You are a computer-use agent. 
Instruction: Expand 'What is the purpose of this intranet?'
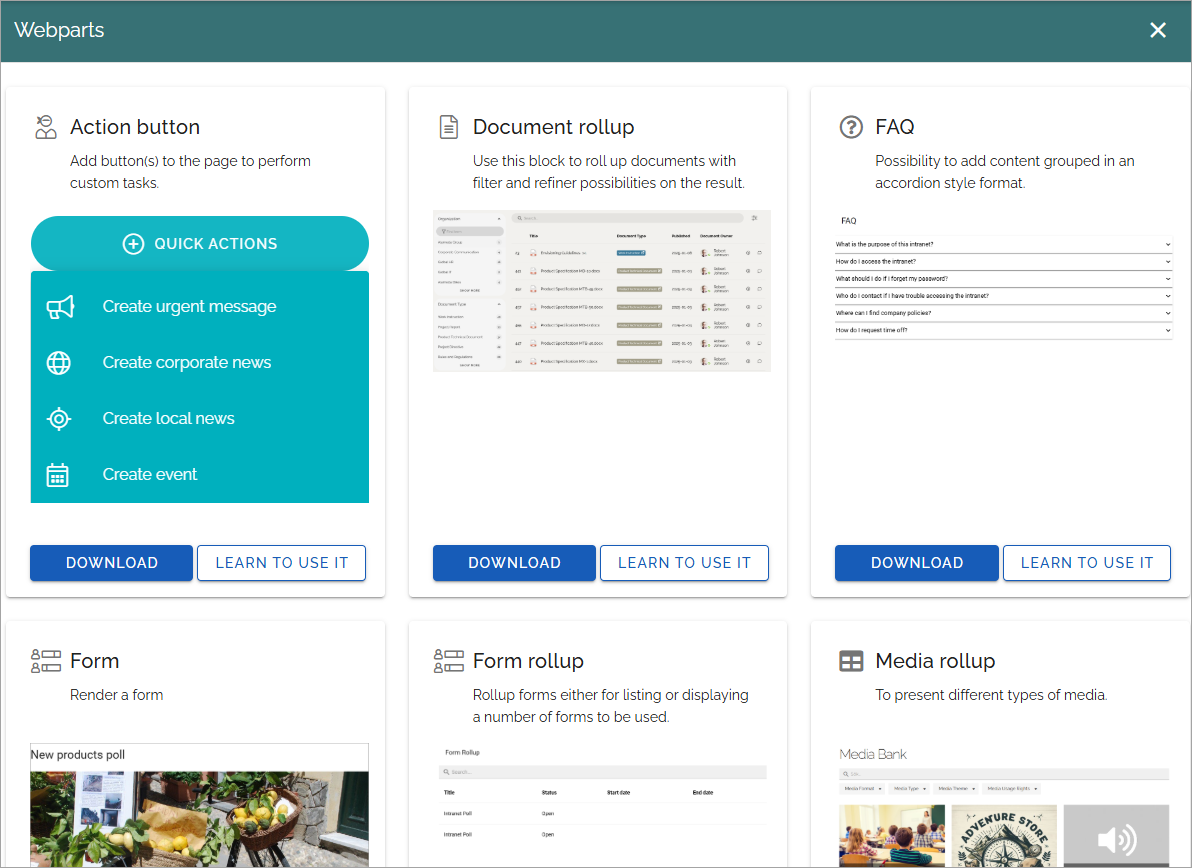coord(1003,245)
